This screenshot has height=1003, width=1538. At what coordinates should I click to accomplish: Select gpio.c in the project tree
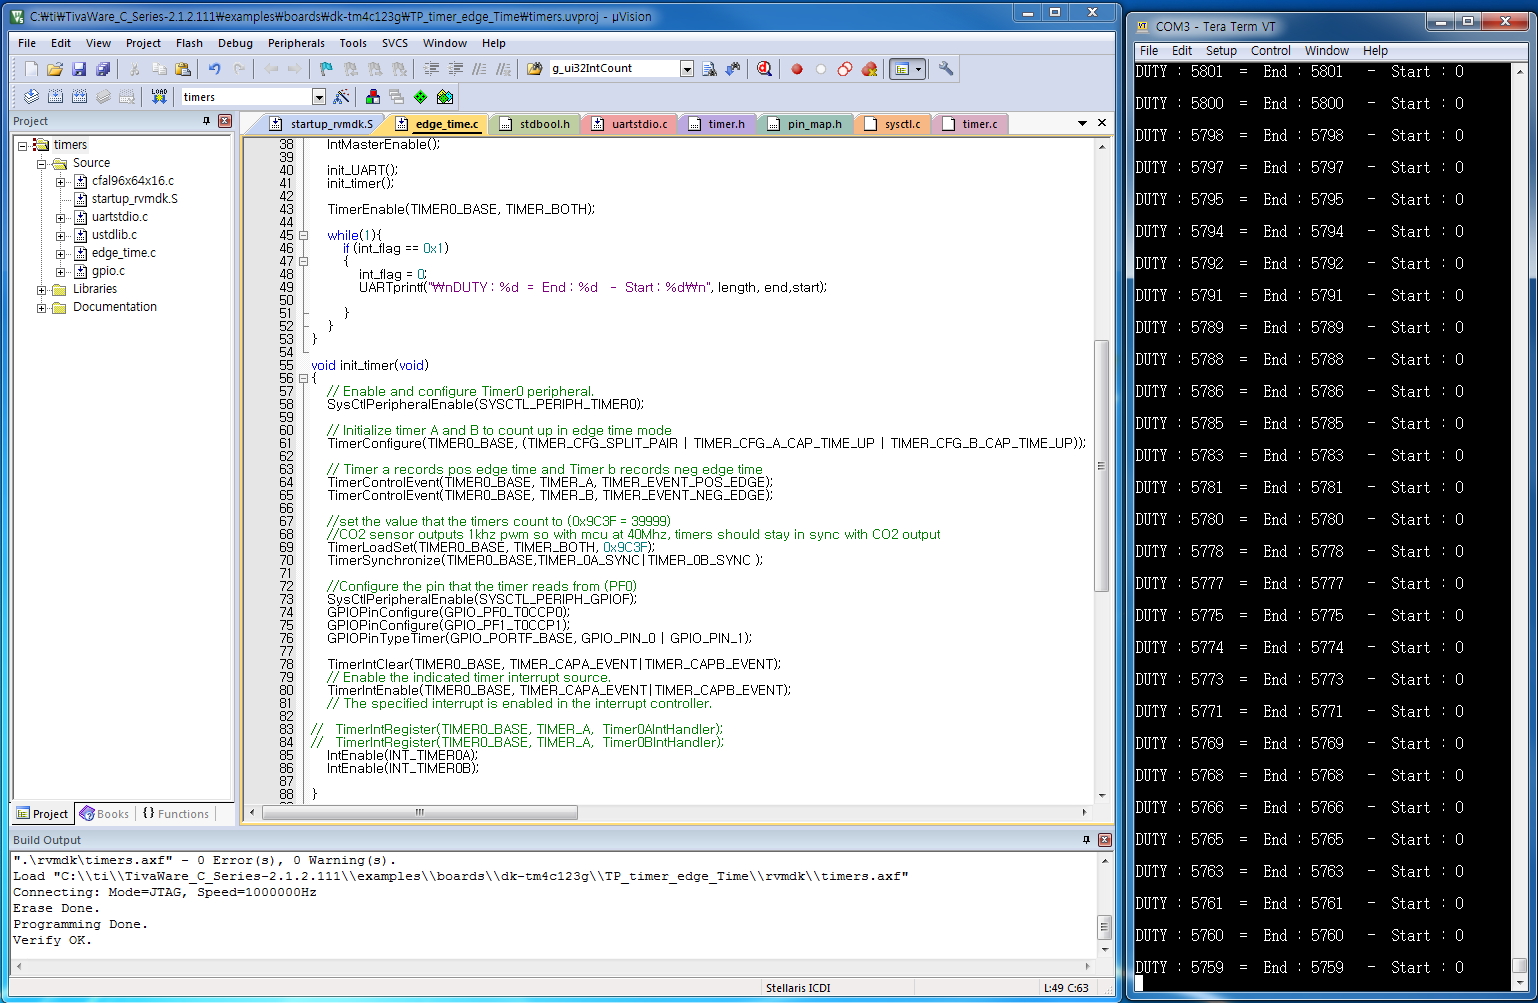pos(108,271)
